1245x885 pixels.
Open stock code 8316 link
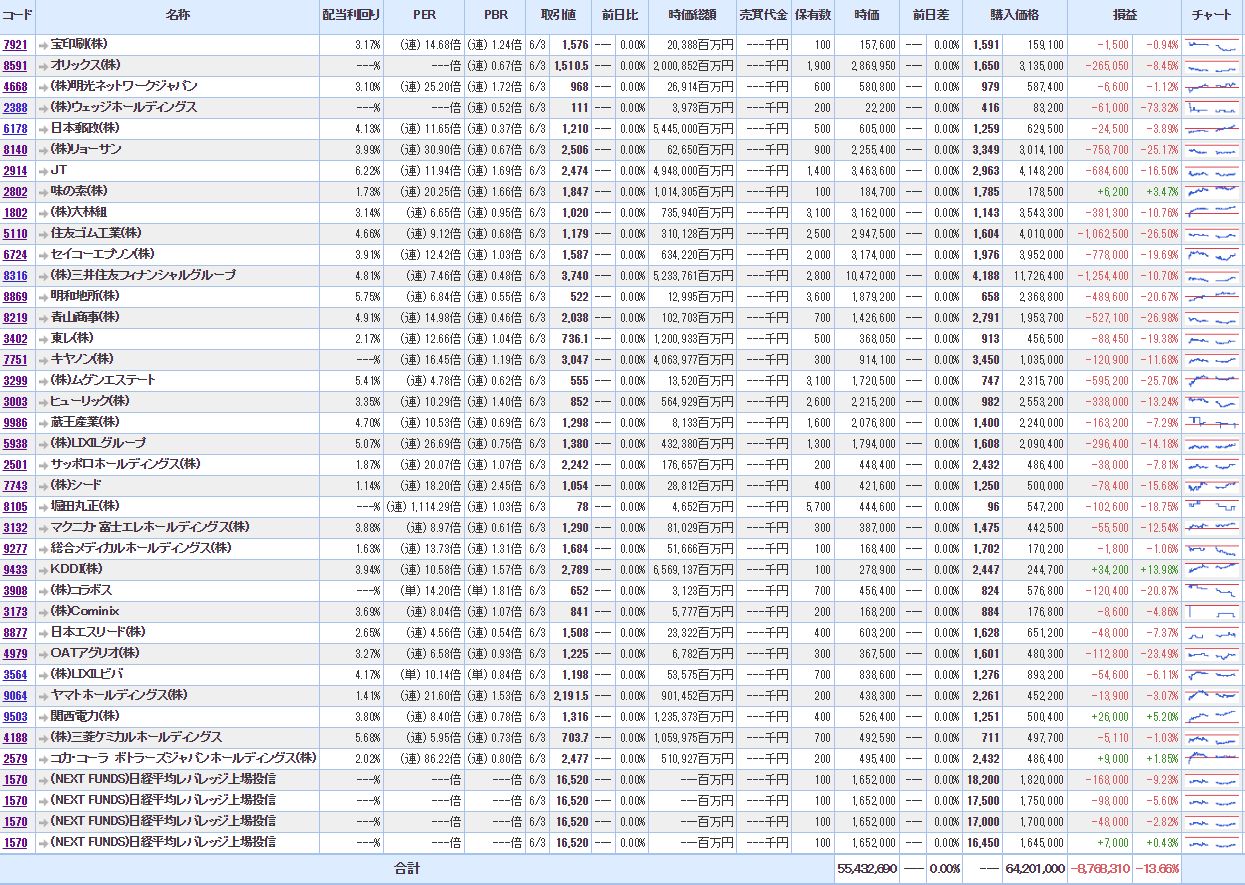click(x=15, y=276)
